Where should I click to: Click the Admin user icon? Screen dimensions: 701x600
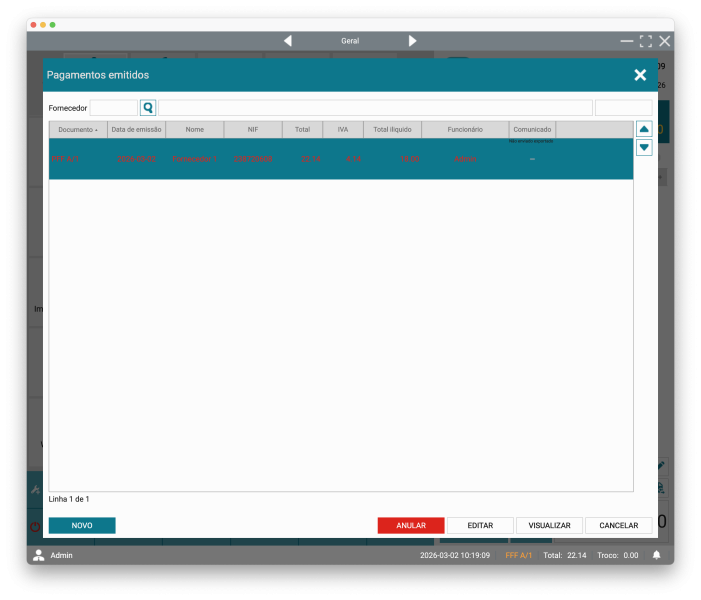[39, 555]
